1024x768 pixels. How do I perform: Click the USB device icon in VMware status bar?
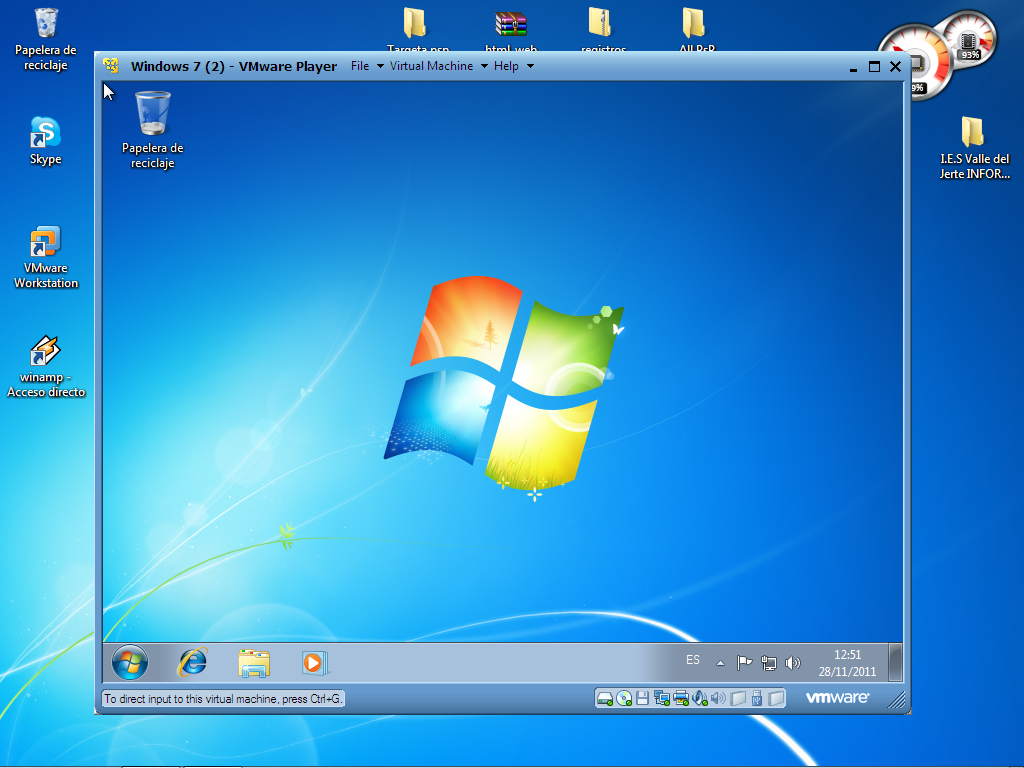click(x=757, y=698)
